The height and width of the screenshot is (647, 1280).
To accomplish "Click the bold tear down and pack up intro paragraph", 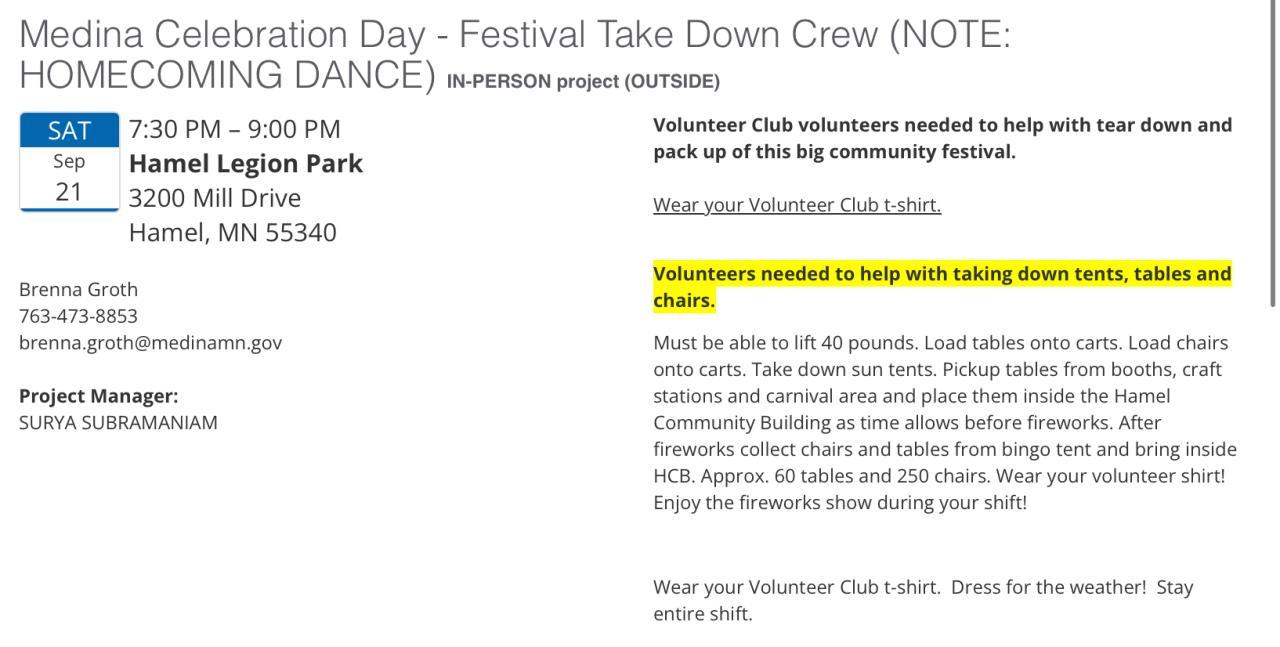I will tap(941, 139).
